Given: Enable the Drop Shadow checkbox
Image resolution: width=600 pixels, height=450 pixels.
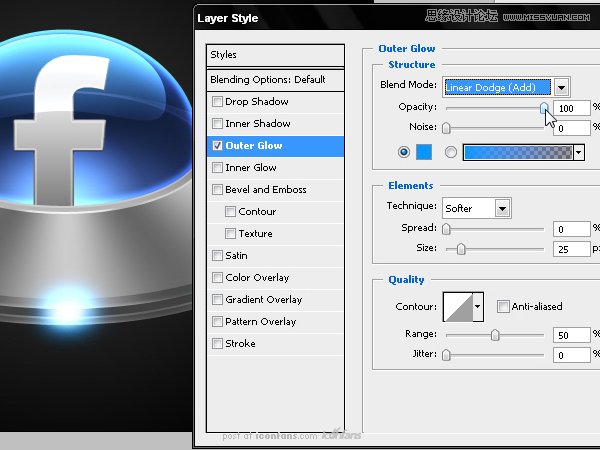Looking at the screenshot, I should [217, 102].
